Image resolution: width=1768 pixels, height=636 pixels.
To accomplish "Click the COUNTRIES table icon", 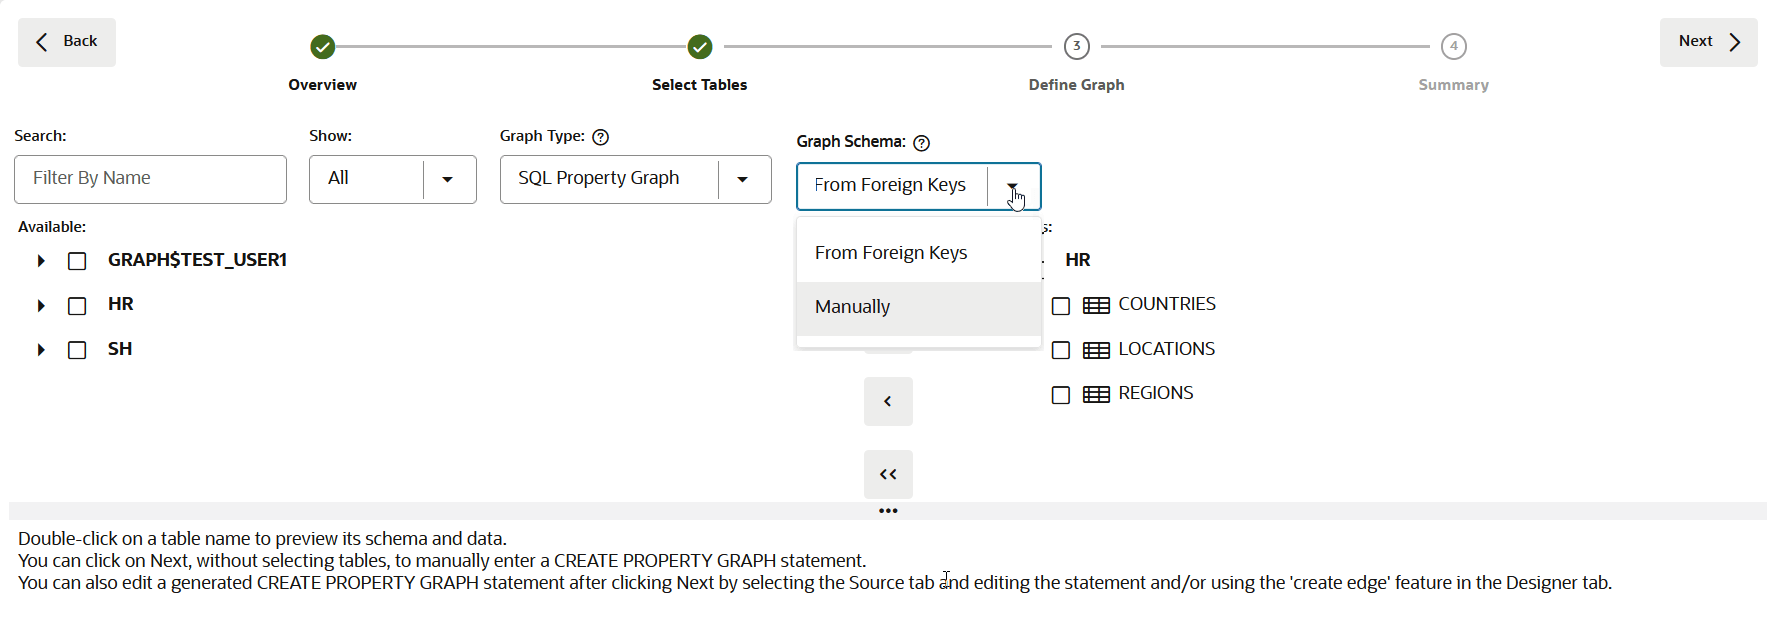I will [1097, 306].
